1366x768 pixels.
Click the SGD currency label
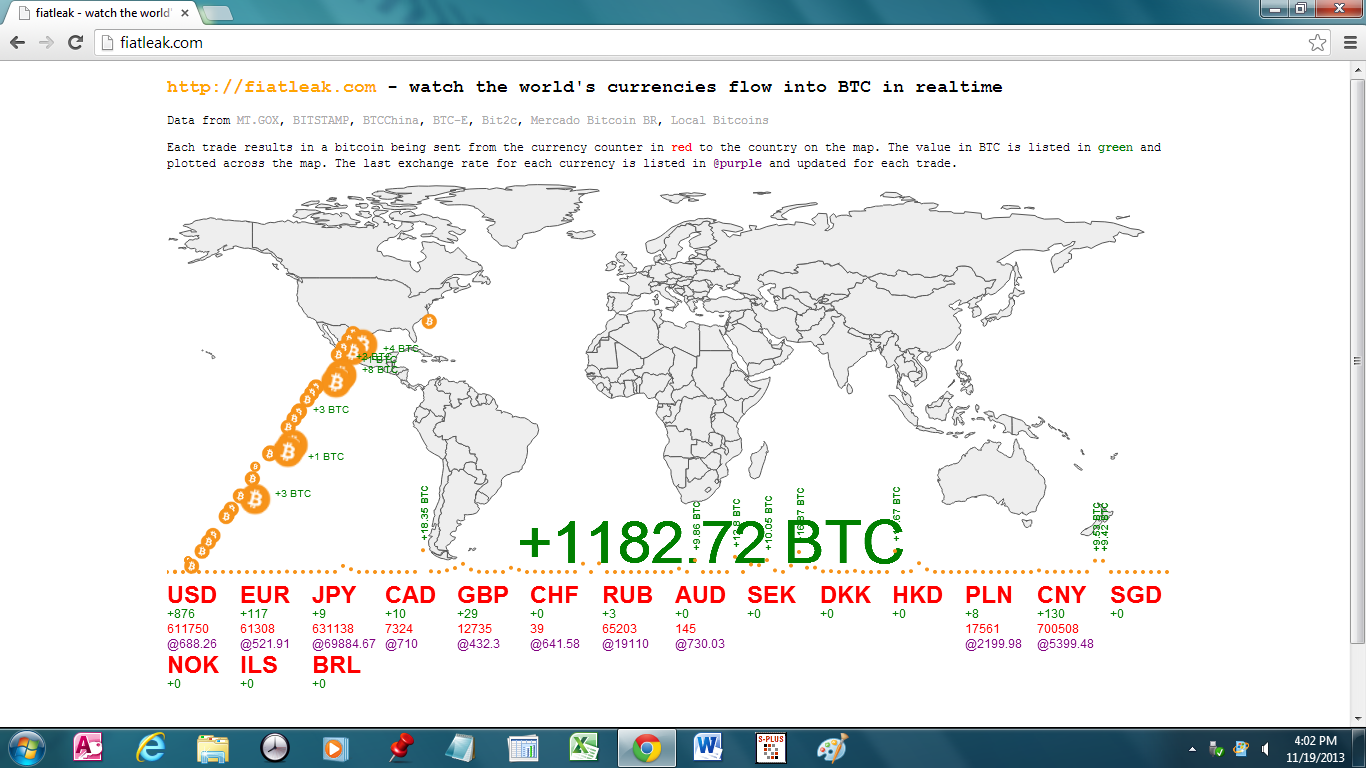coord(1136,595)
